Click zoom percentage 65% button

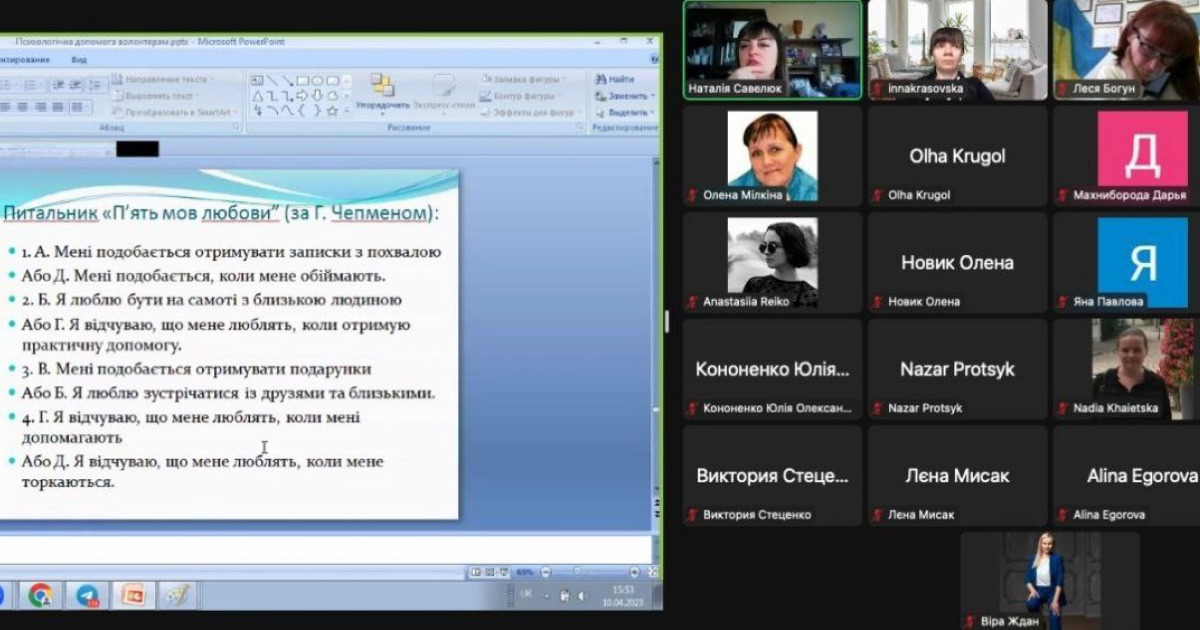tap(525, 572)
